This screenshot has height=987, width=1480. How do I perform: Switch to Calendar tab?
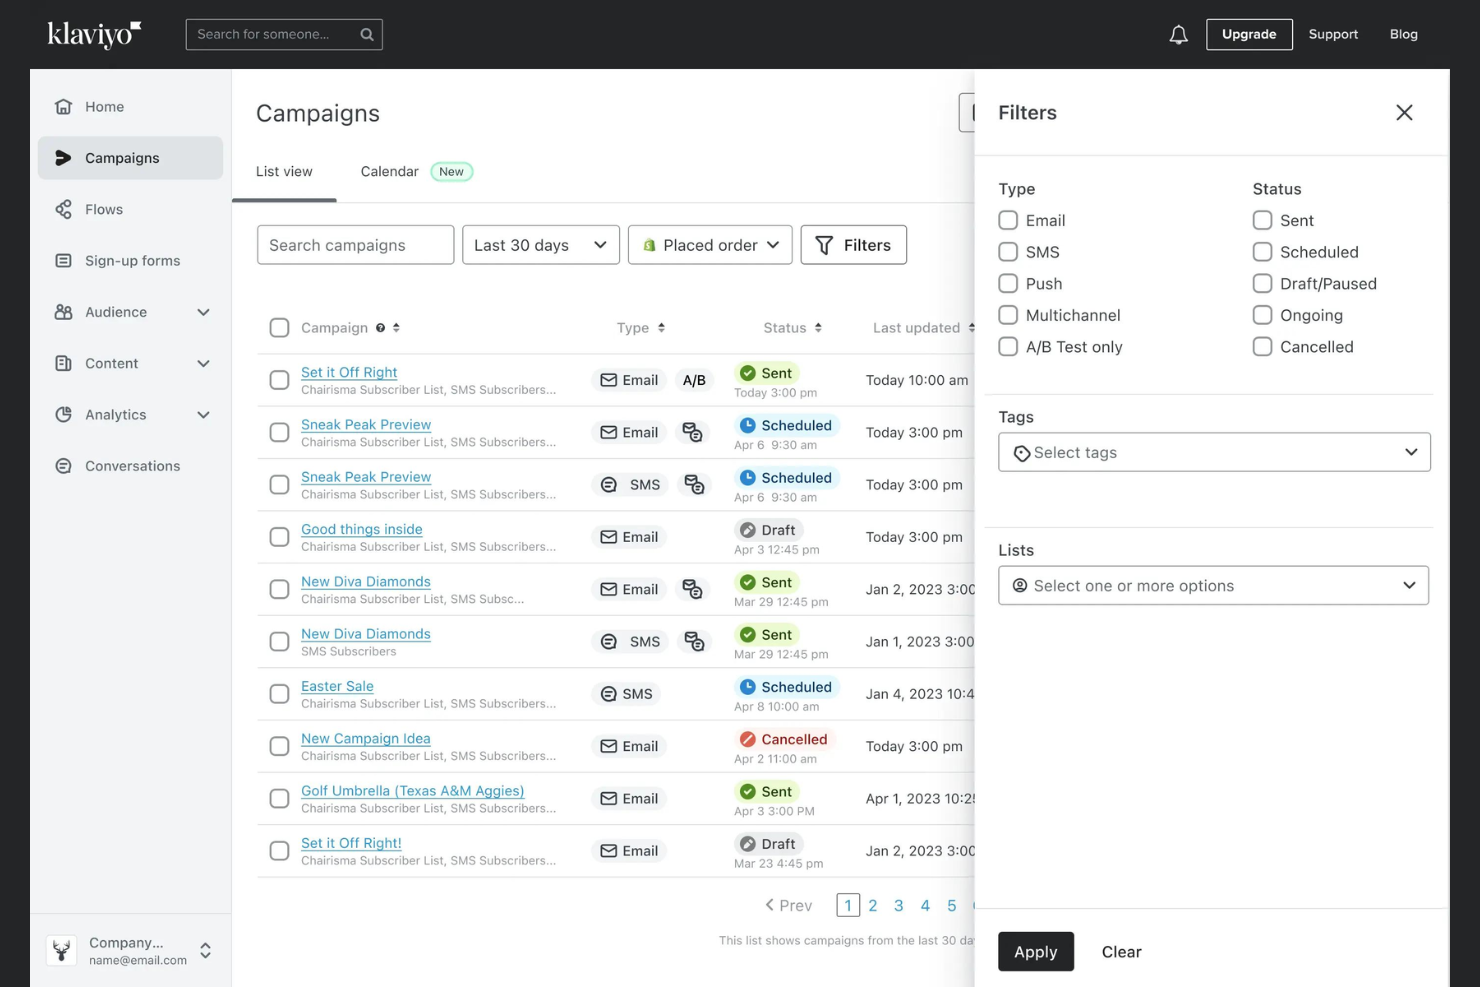389,172
